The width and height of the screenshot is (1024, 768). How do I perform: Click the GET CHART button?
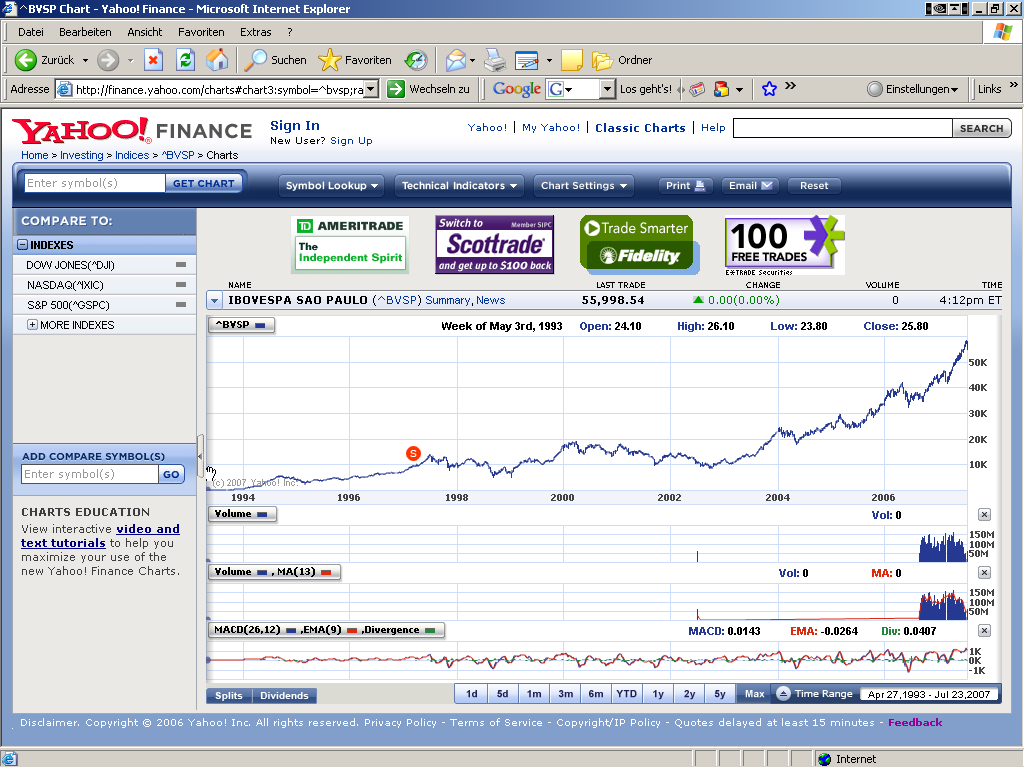(204, 184)
